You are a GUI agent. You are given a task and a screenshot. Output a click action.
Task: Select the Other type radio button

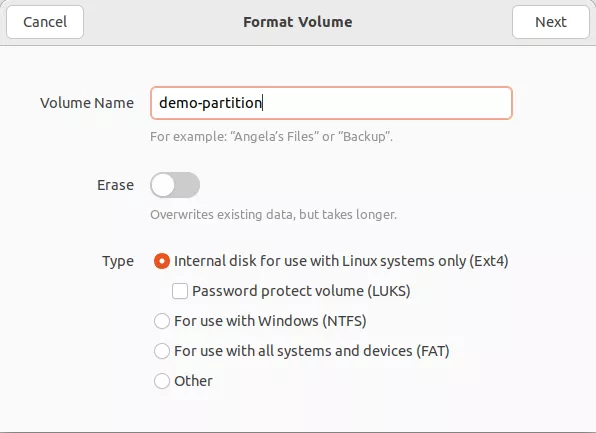(162, 381)
